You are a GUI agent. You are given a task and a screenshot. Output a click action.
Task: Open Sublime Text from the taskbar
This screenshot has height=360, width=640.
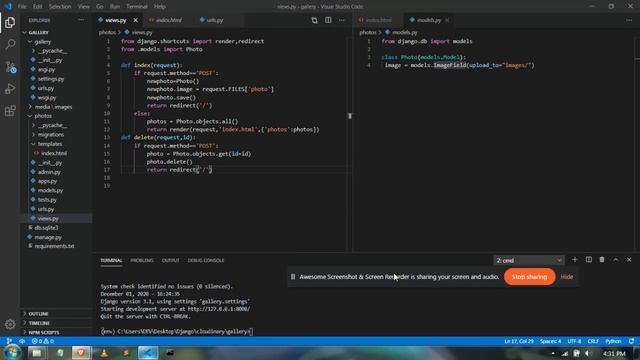pos(126,353)
